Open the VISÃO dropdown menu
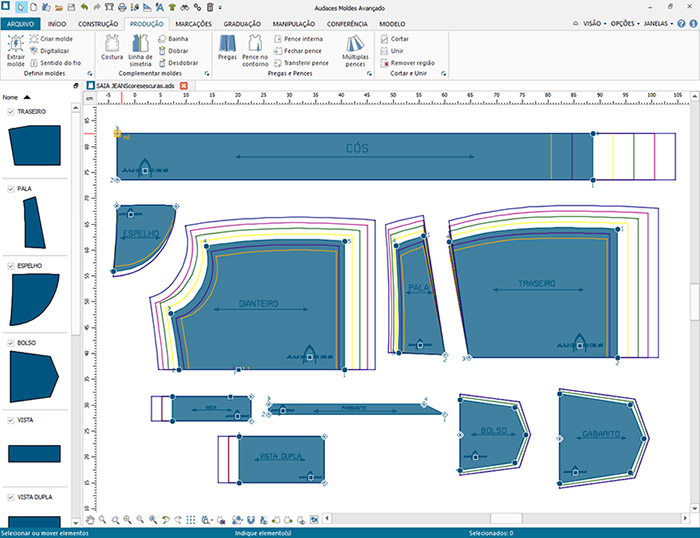The width and height of the screenshot is (700, 538). 594,24
